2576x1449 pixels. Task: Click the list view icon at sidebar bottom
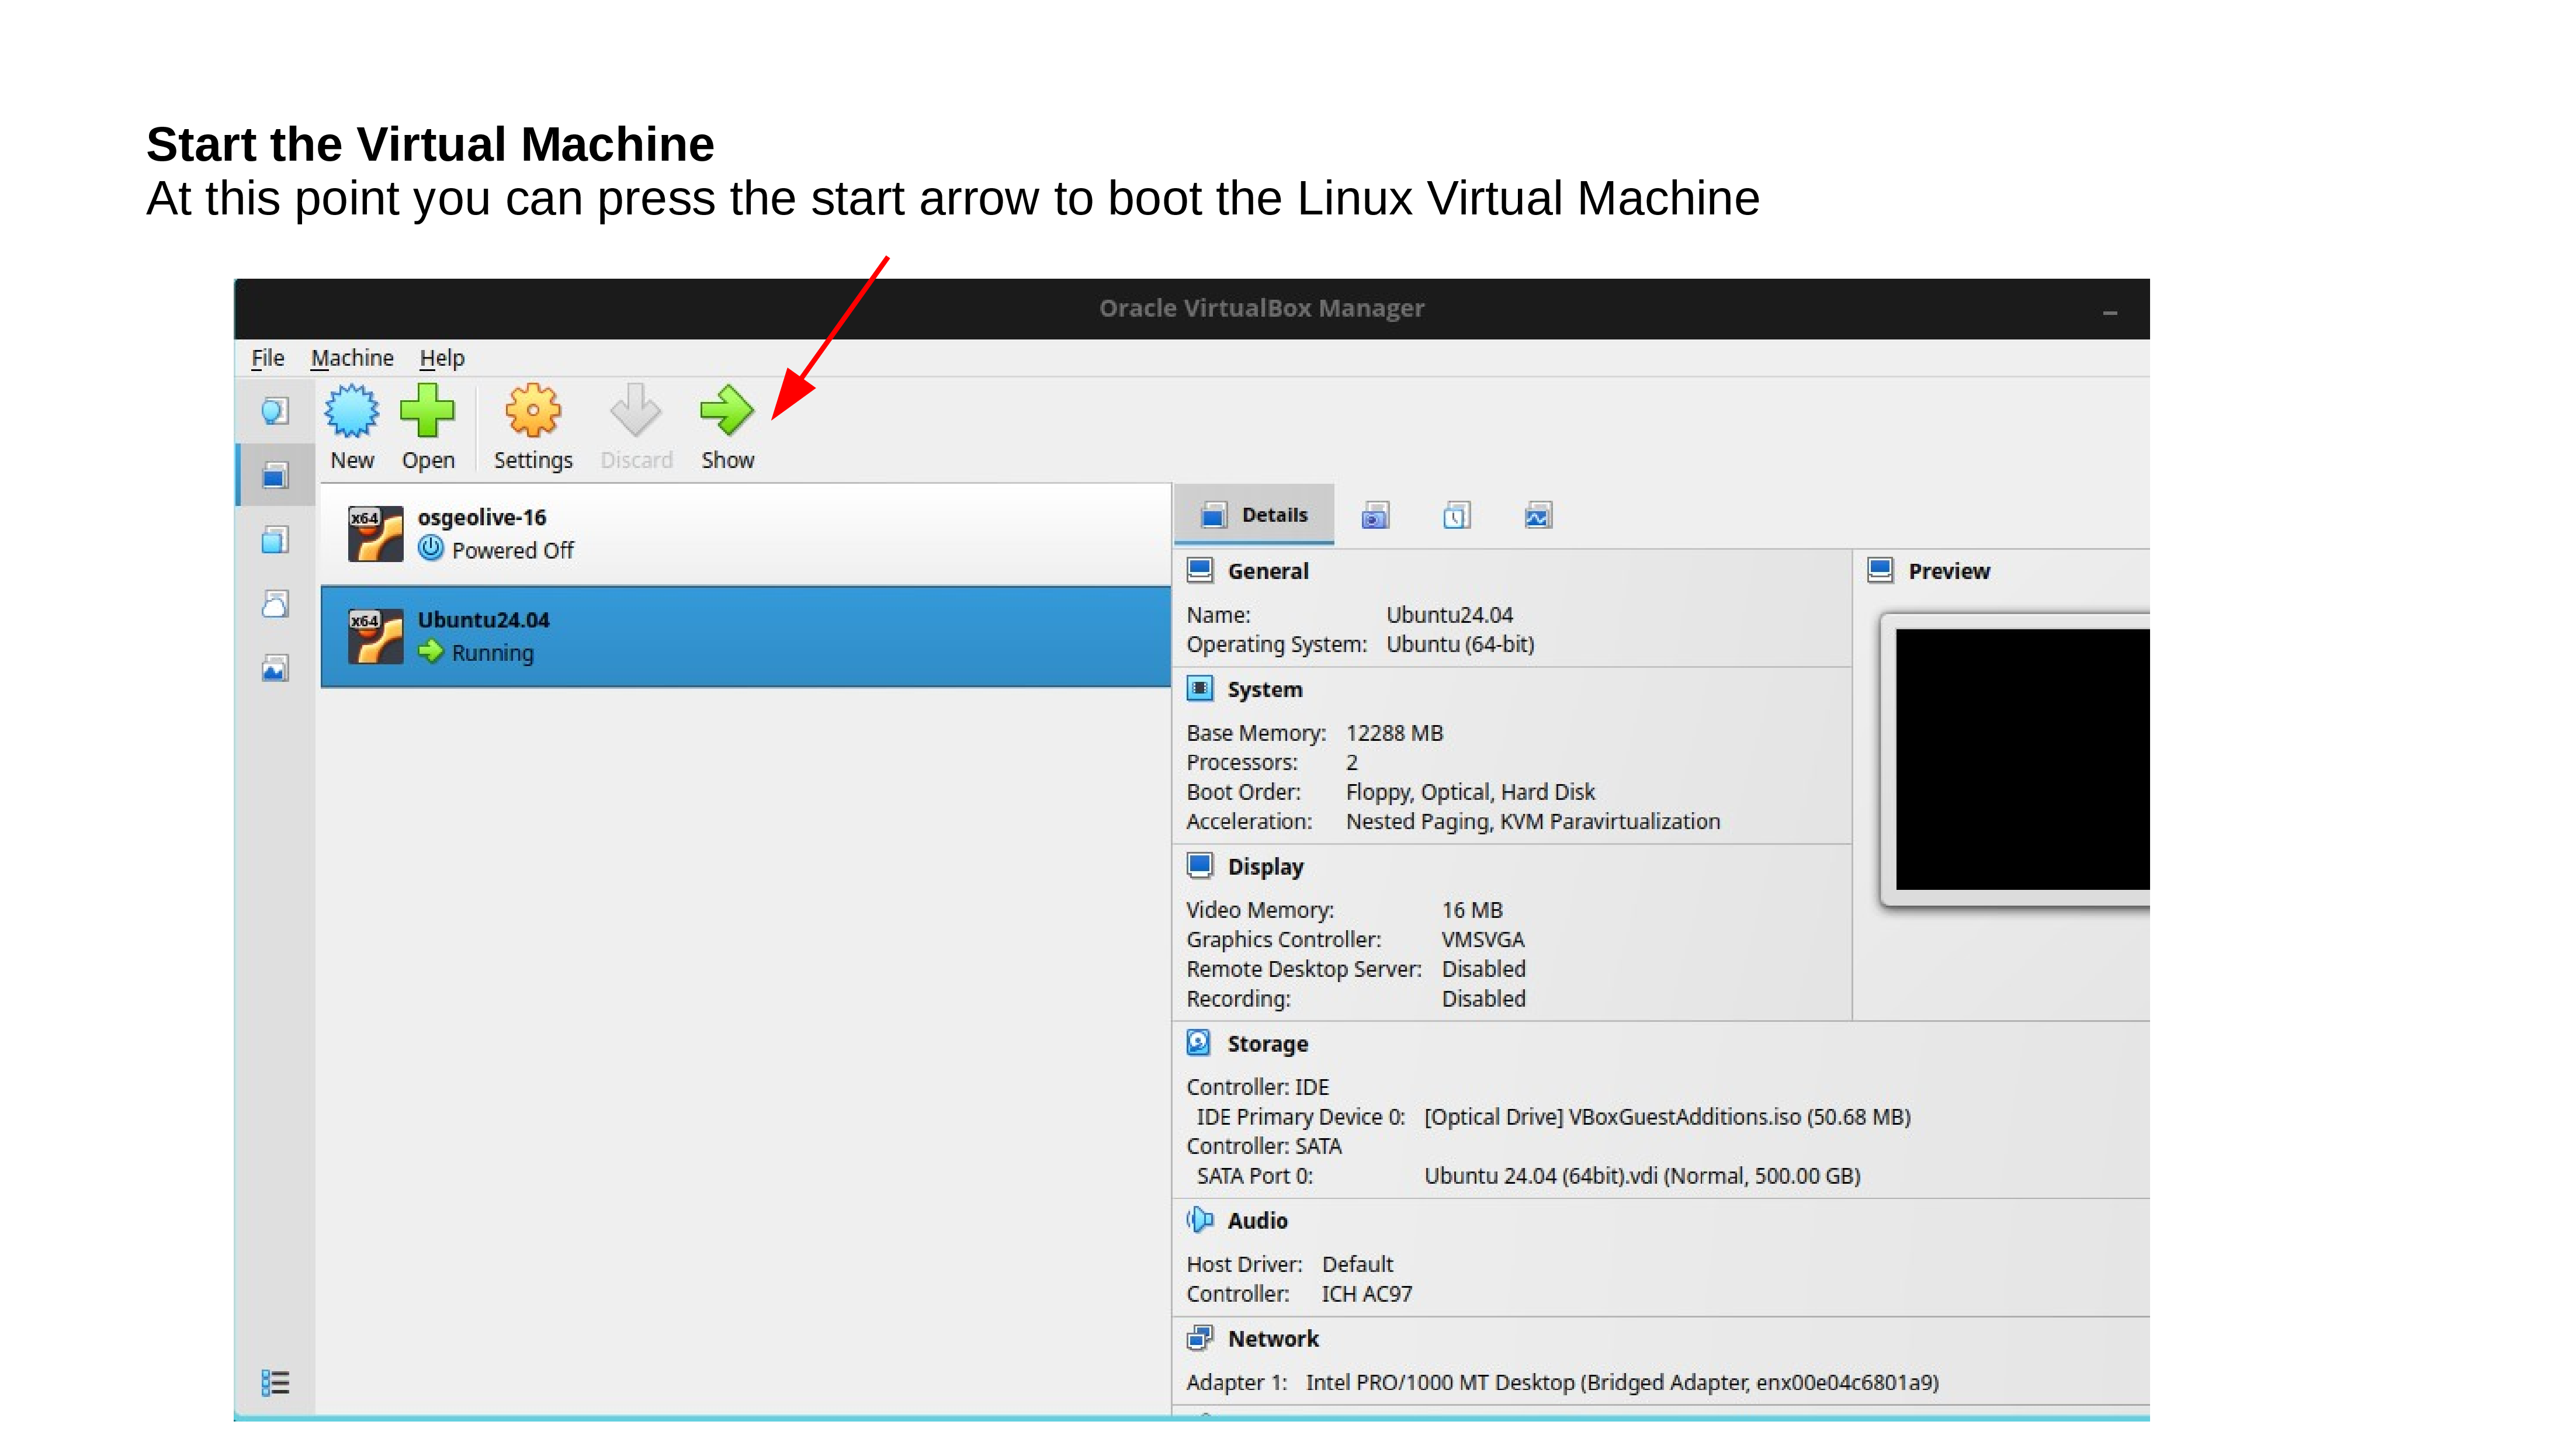[x=275, y=1383]
